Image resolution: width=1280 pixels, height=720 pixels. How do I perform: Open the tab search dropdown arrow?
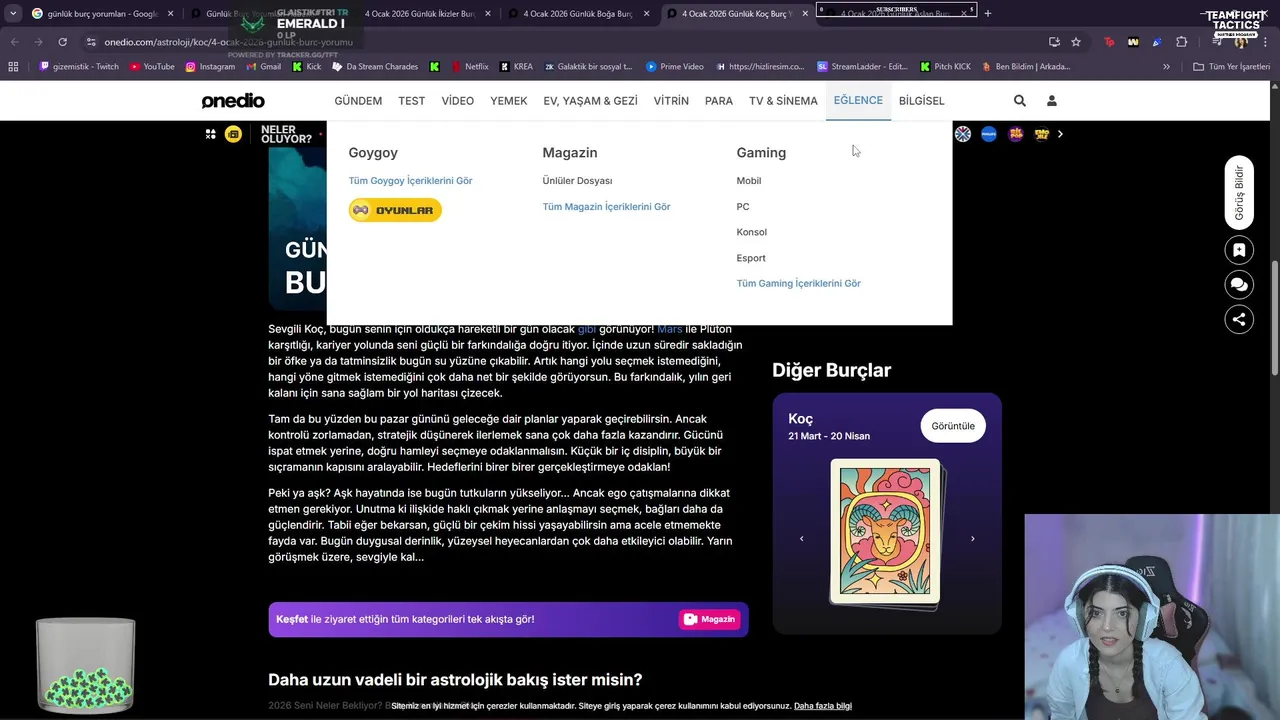point(13,13)
